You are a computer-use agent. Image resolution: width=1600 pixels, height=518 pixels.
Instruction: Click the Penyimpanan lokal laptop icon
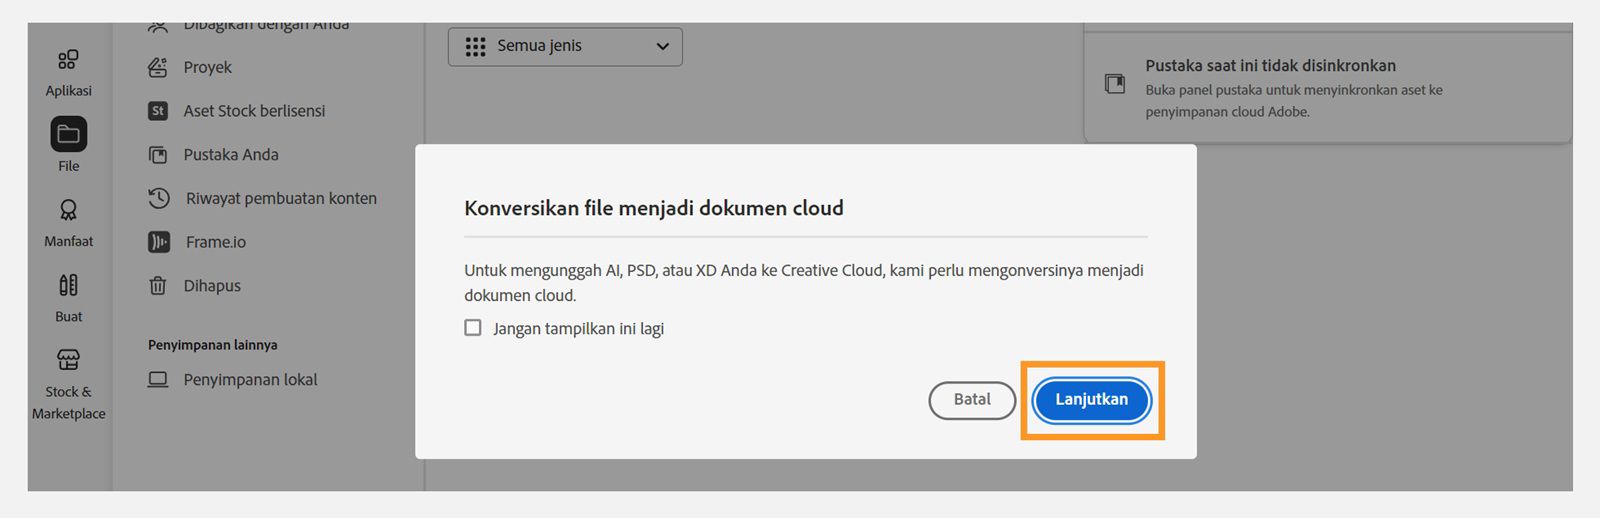point(158,380)
